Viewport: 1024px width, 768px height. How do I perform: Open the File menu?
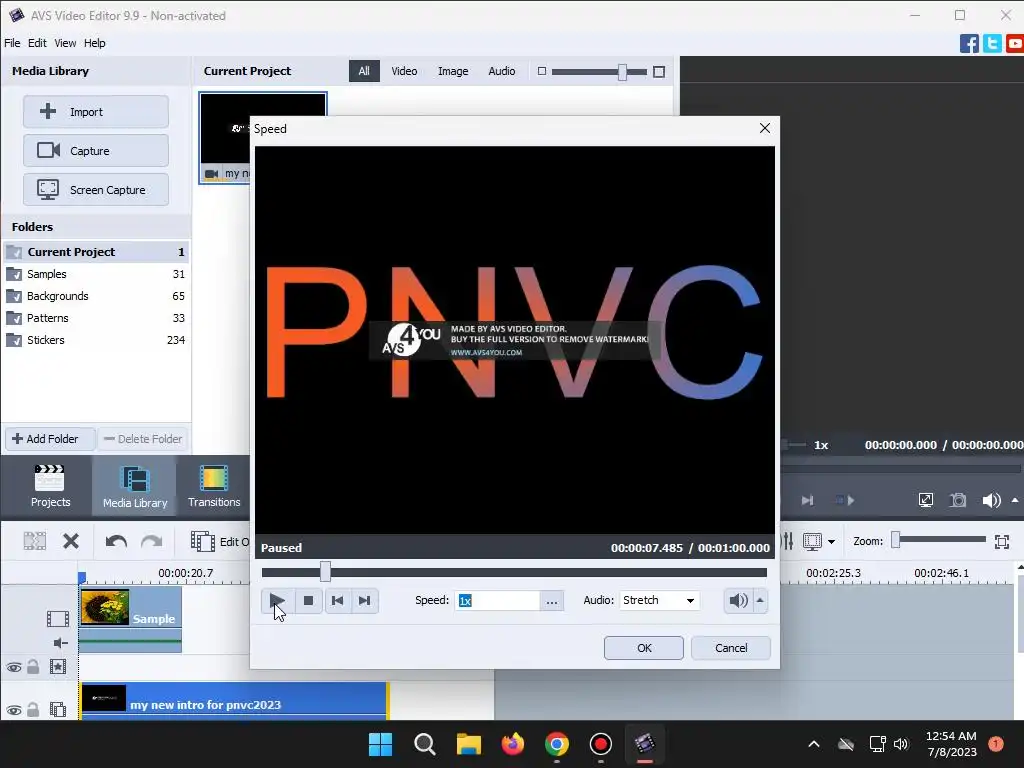pos(12,43)
